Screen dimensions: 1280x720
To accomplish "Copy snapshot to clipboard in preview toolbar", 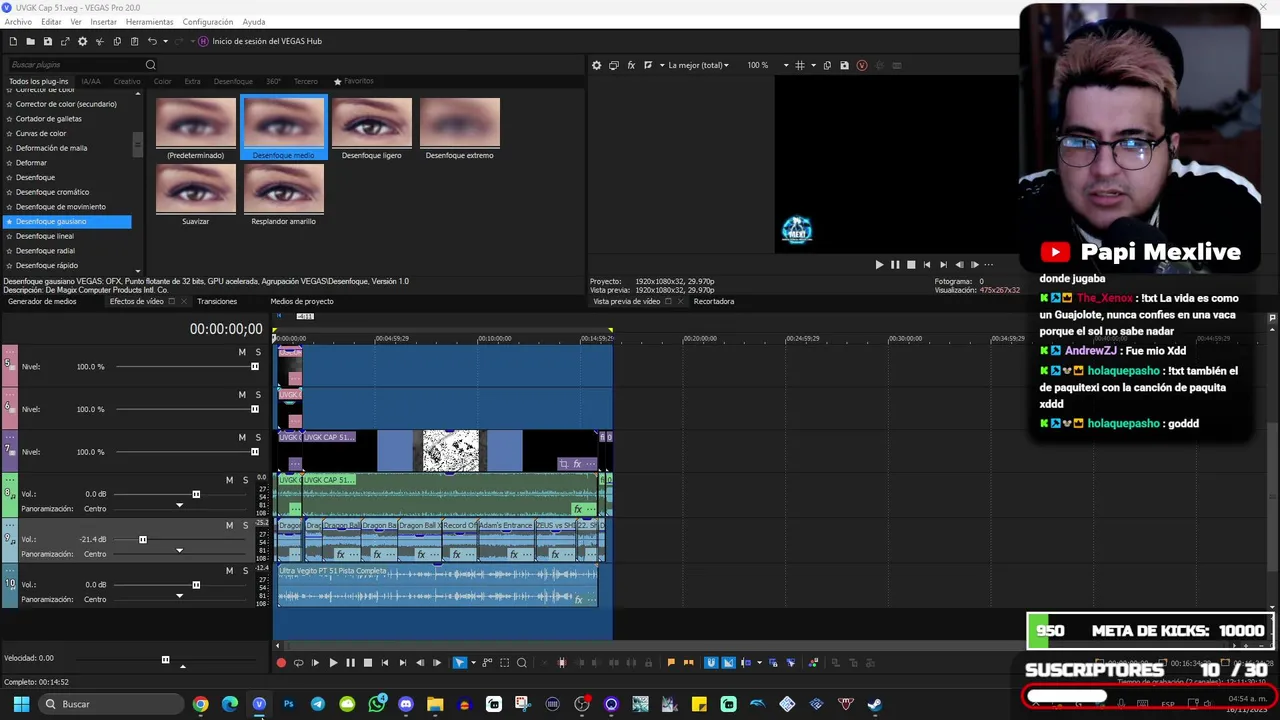I will pyautogui.click(x=828, y=65).
